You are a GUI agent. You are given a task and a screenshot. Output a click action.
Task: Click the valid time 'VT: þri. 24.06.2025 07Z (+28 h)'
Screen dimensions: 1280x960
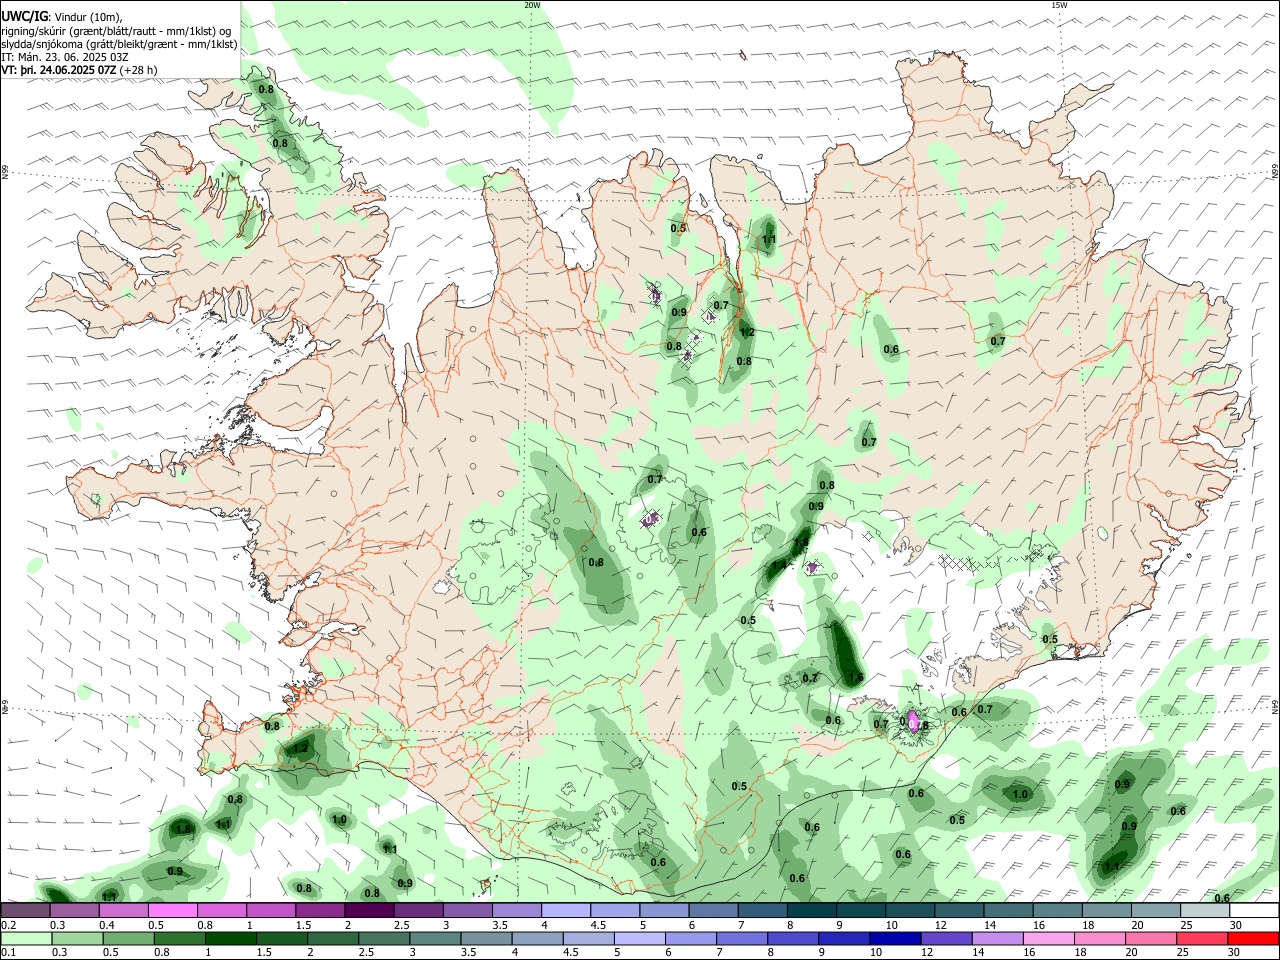pos(79,70)
